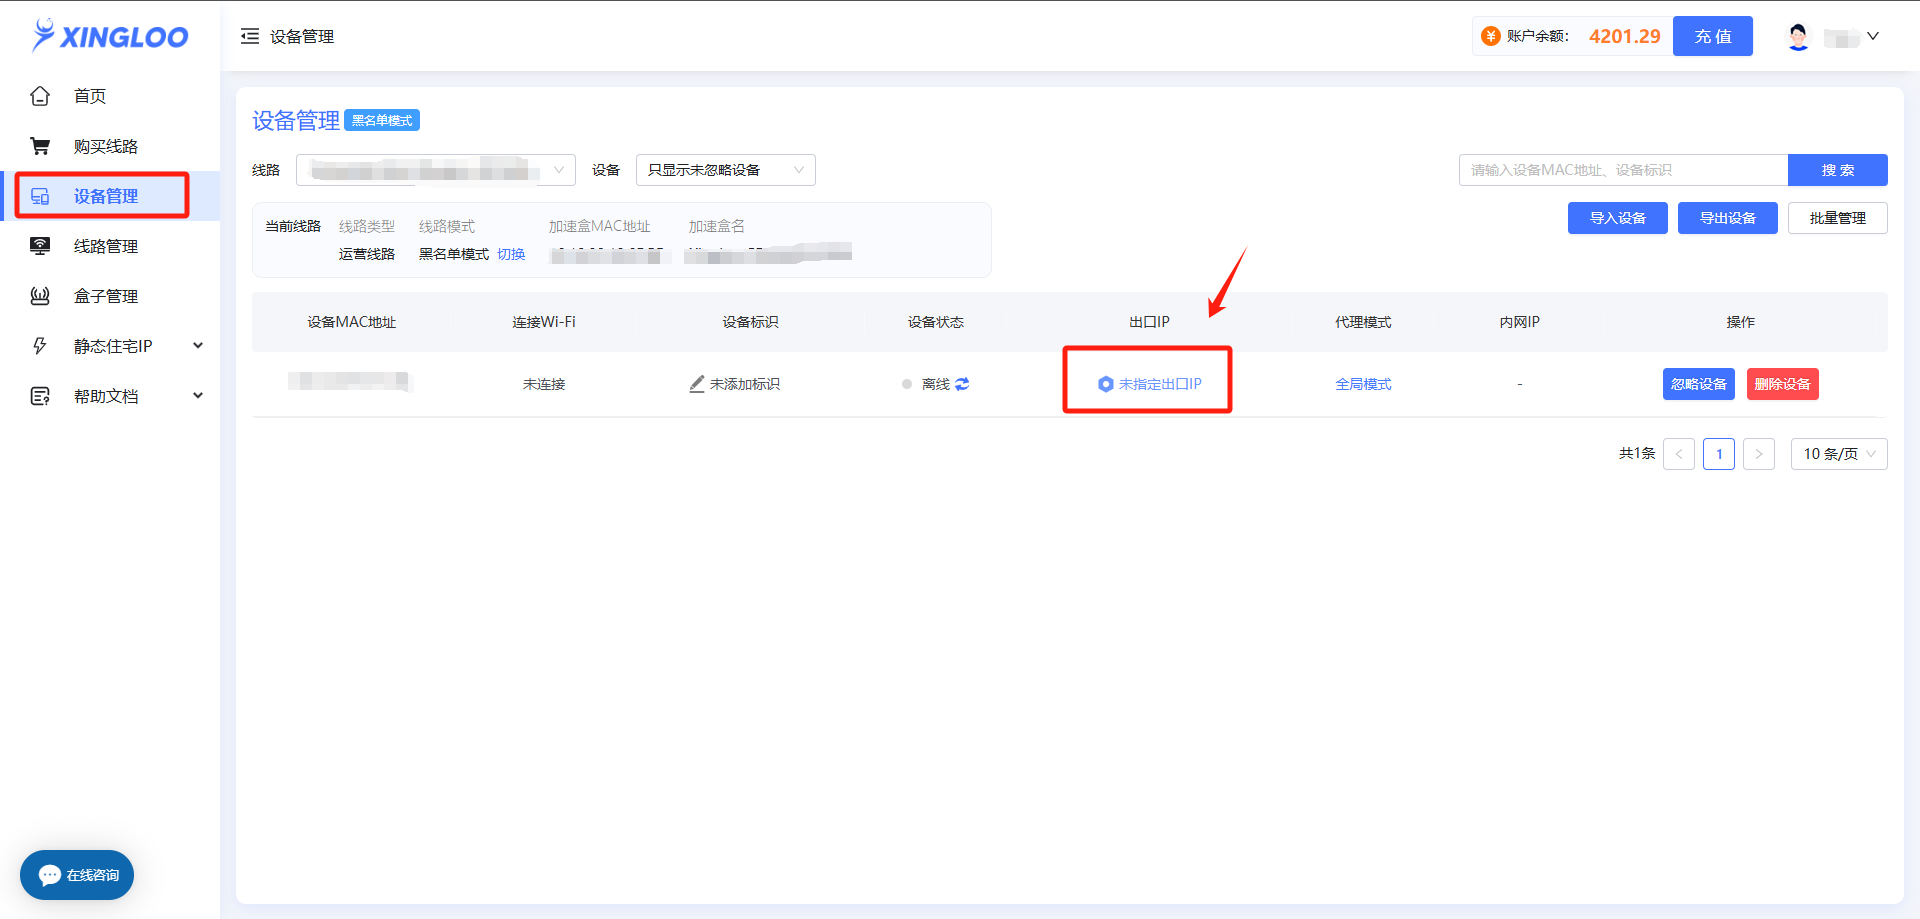Open the 10 条/页 page size dropdown
Screen dimensions: 1920x919
[1839, 454]
